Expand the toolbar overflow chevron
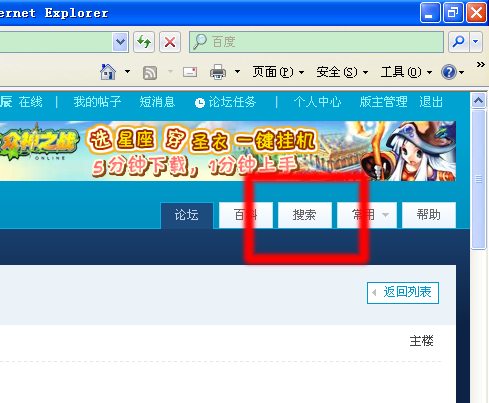Viewport: 489px width, 403px height. 480,64
